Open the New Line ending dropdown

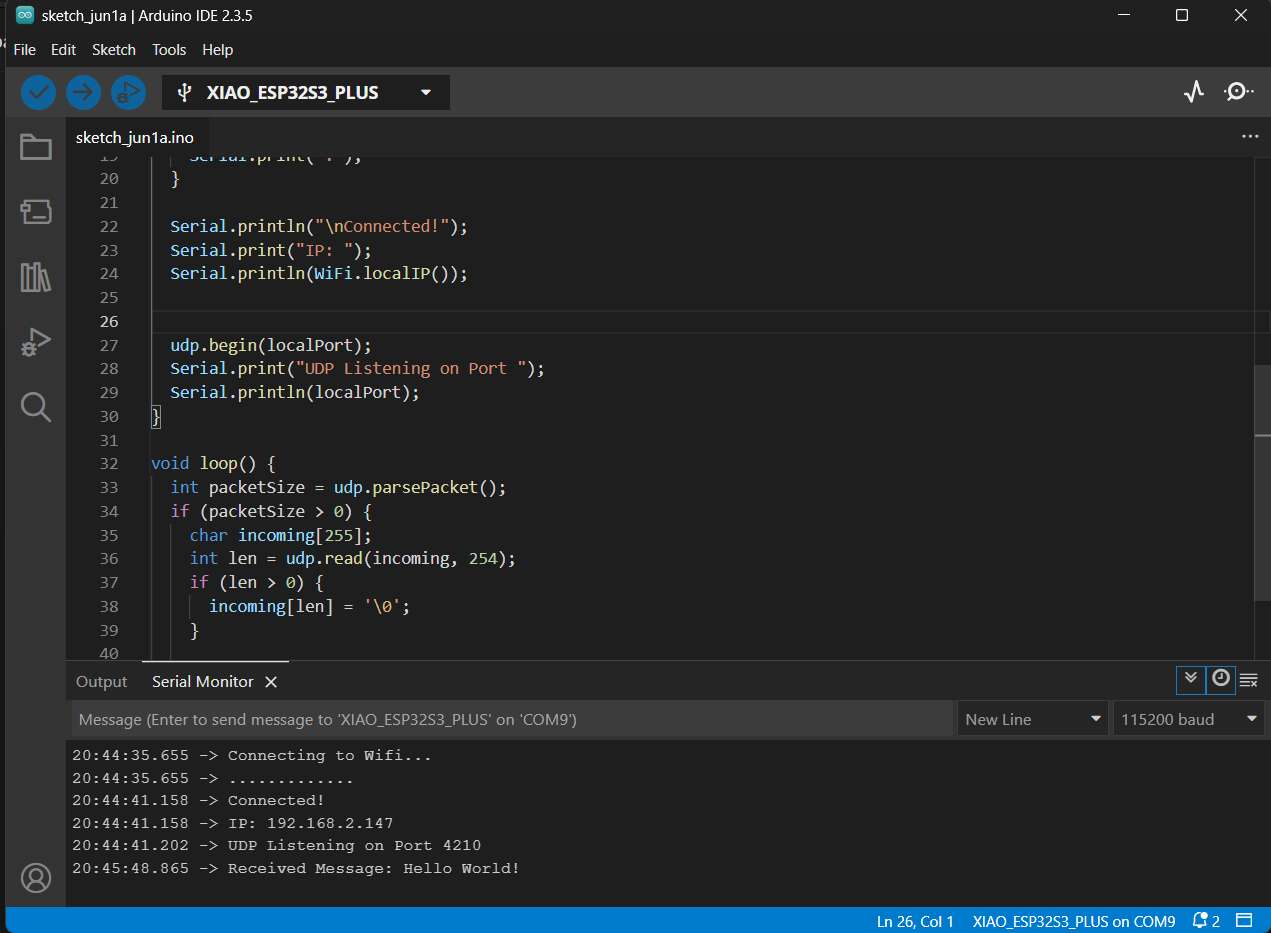click(1032, 719)
